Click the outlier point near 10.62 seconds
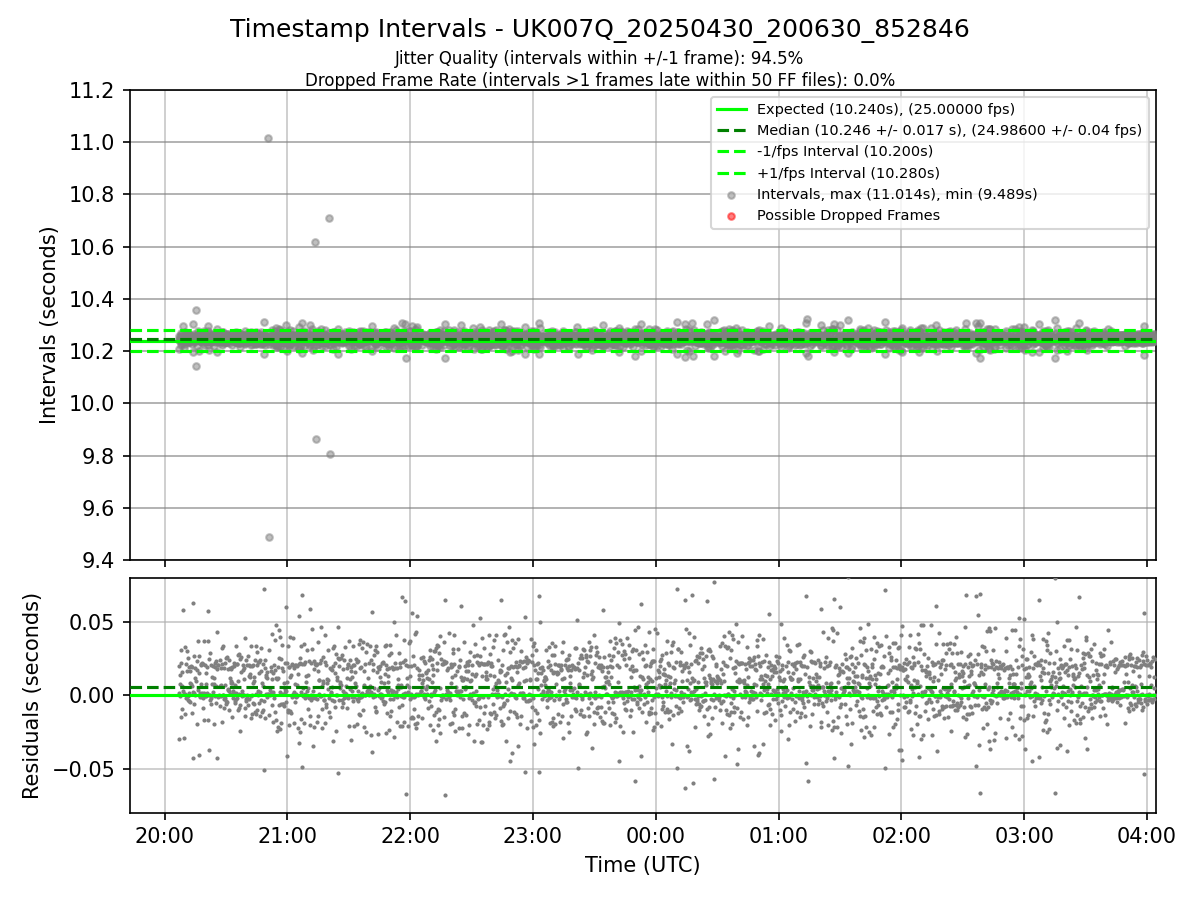This screenshot has width=1200, height=900. pos(315,242)
